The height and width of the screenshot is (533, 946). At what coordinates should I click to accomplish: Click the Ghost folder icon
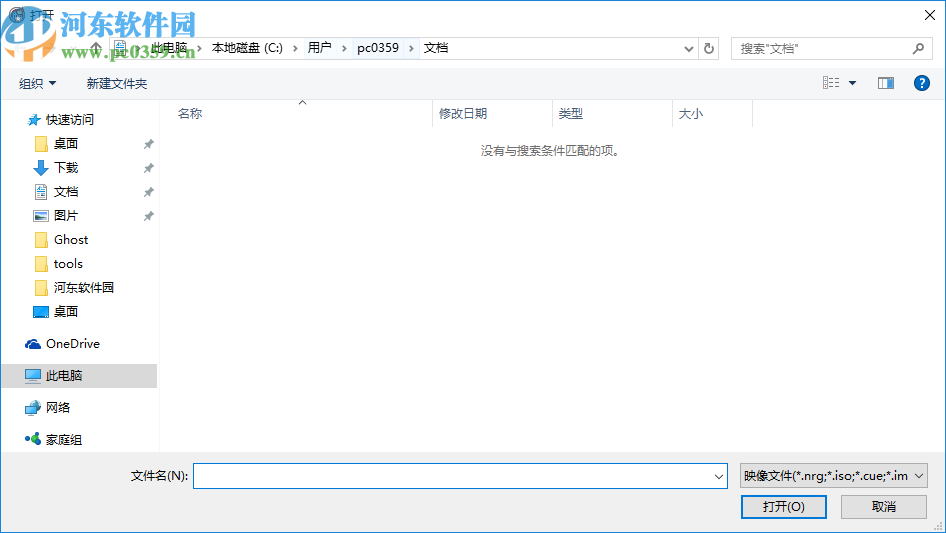(41, 240)
